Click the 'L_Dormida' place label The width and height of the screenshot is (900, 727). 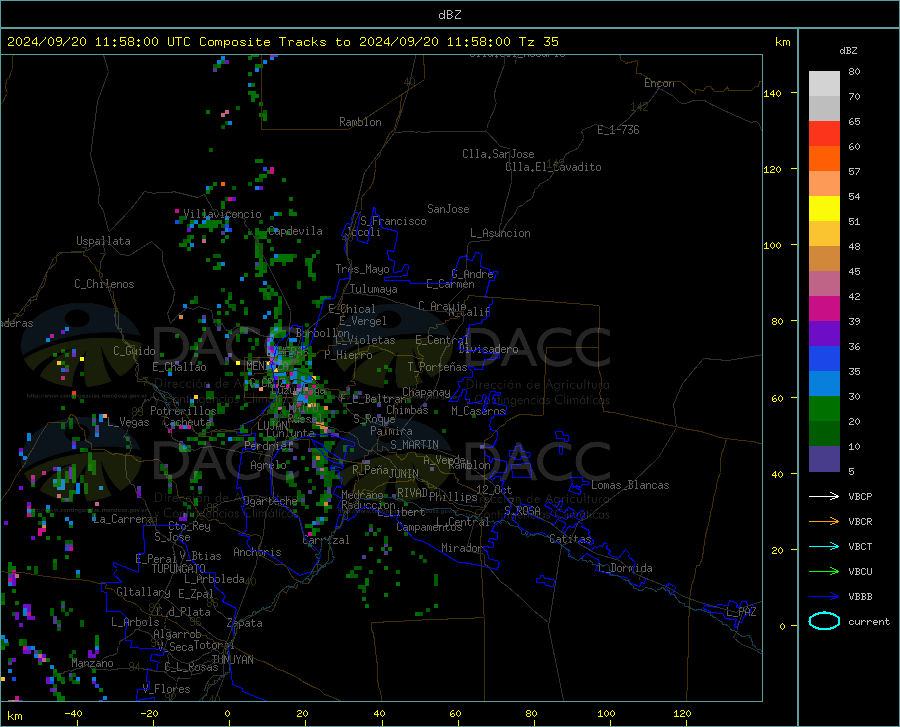tap(624, 568)
